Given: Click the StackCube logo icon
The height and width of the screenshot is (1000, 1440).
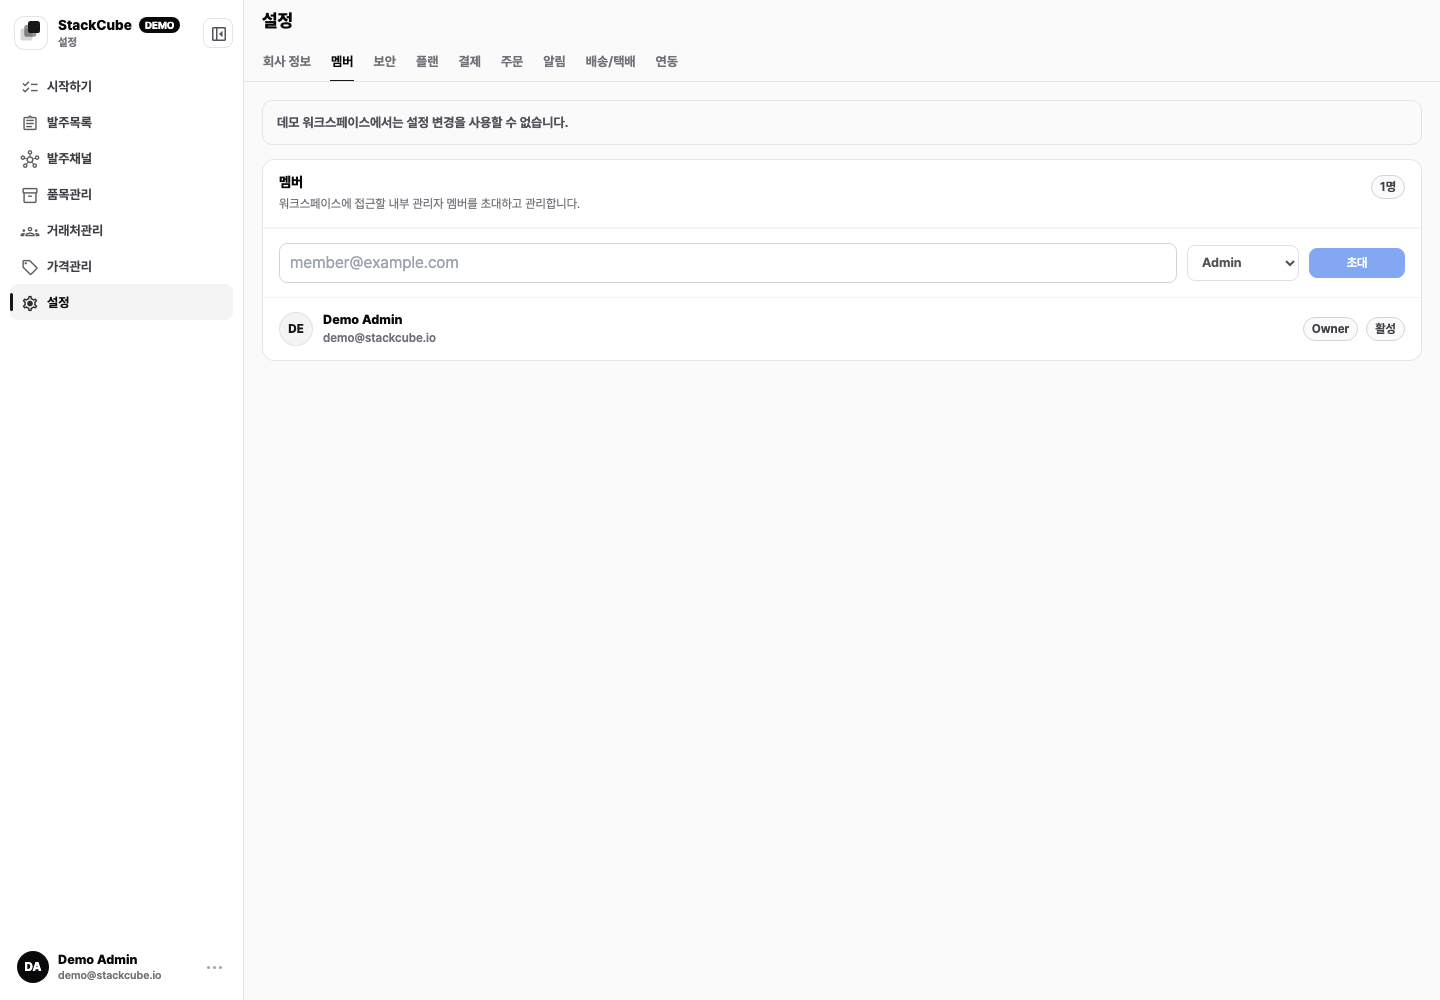Looking at the screenshot, I should coord(31,33).
